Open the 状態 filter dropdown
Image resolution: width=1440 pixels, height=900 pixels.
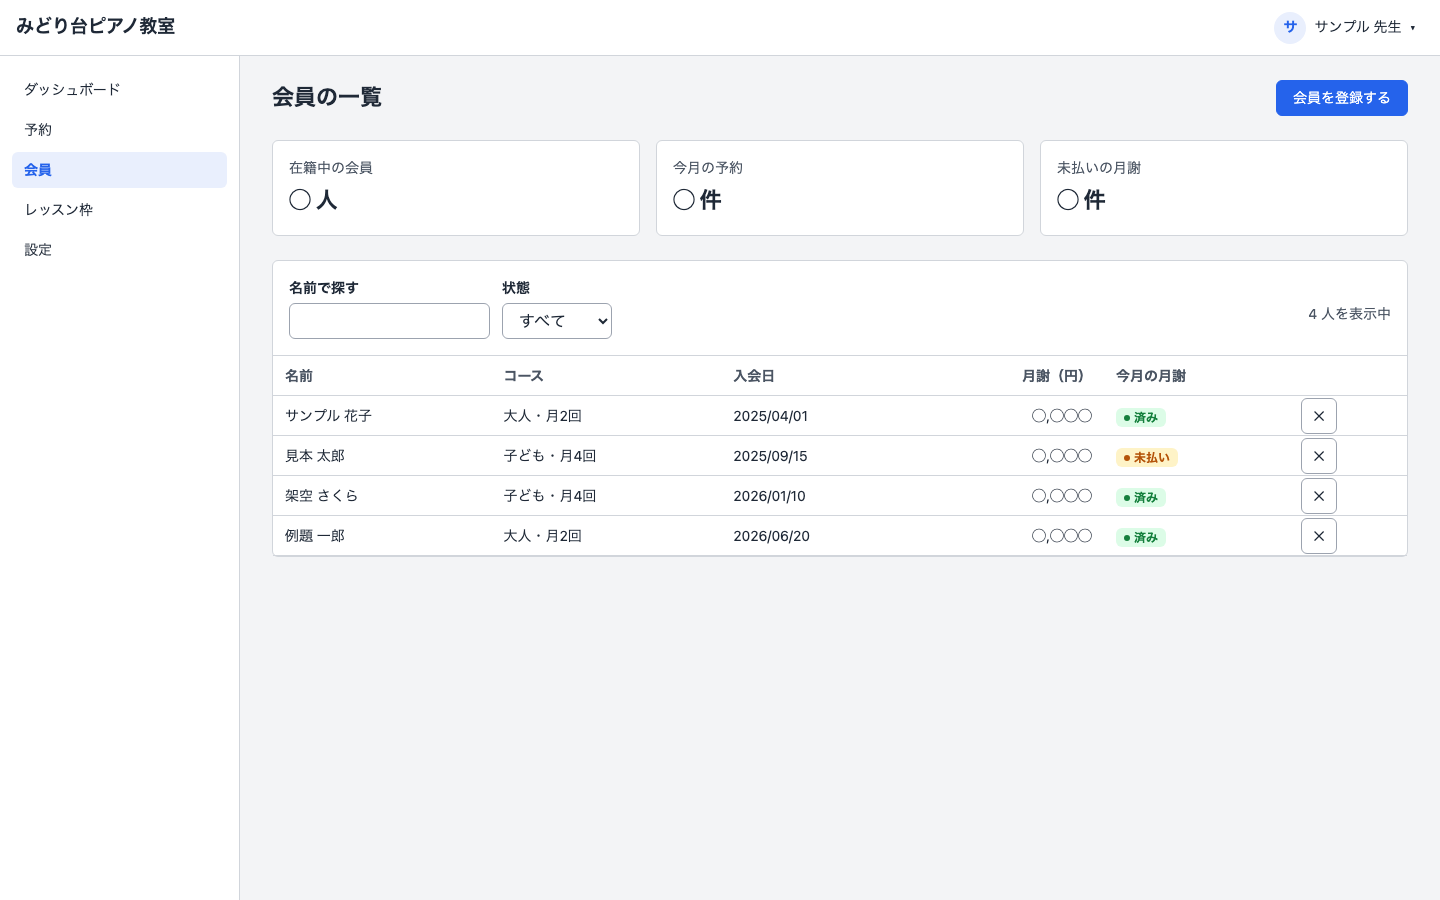tap(557, 321)
